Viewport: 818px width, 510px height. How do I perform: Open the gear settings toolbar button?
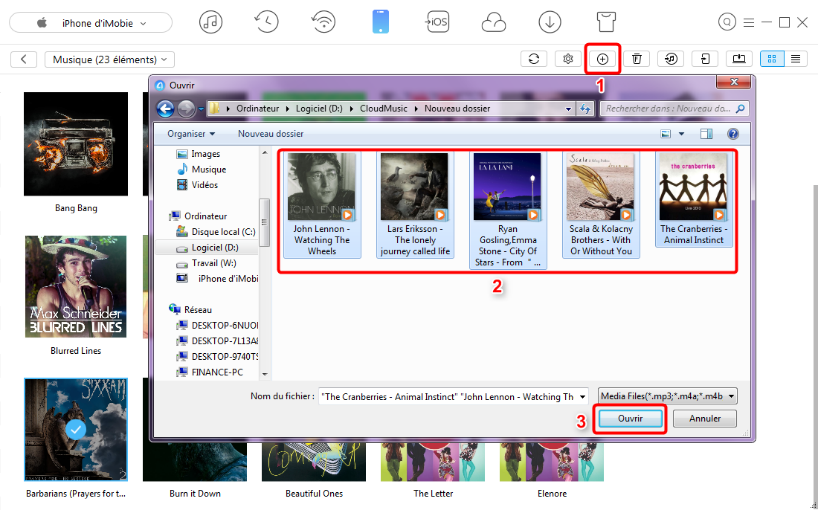coord(568,59)
